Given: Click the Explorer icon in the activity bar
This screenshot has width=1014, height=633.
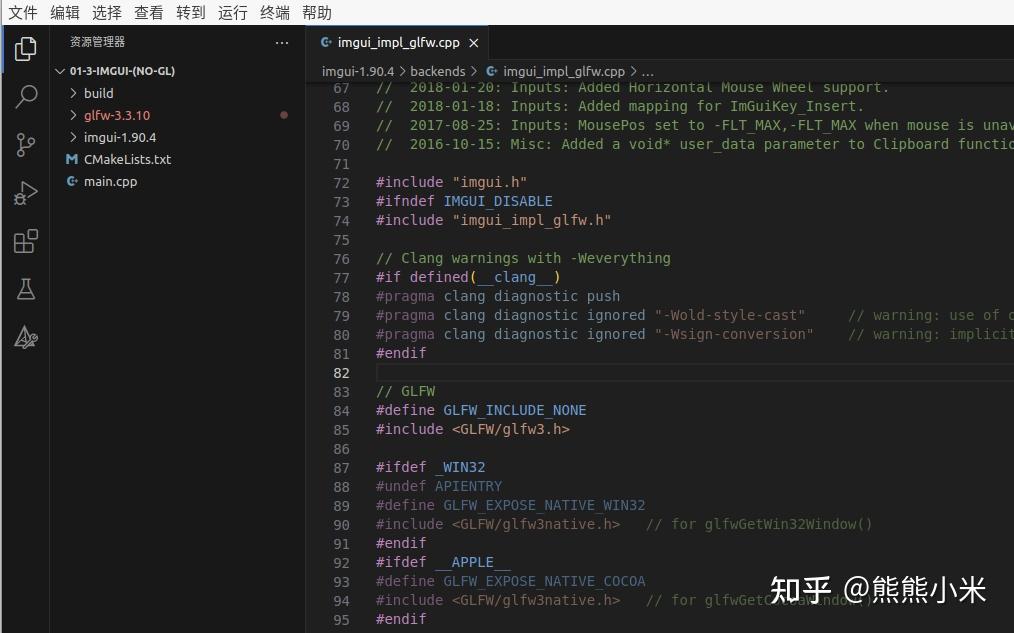Looking at the screenshot, I should [25, 48].
